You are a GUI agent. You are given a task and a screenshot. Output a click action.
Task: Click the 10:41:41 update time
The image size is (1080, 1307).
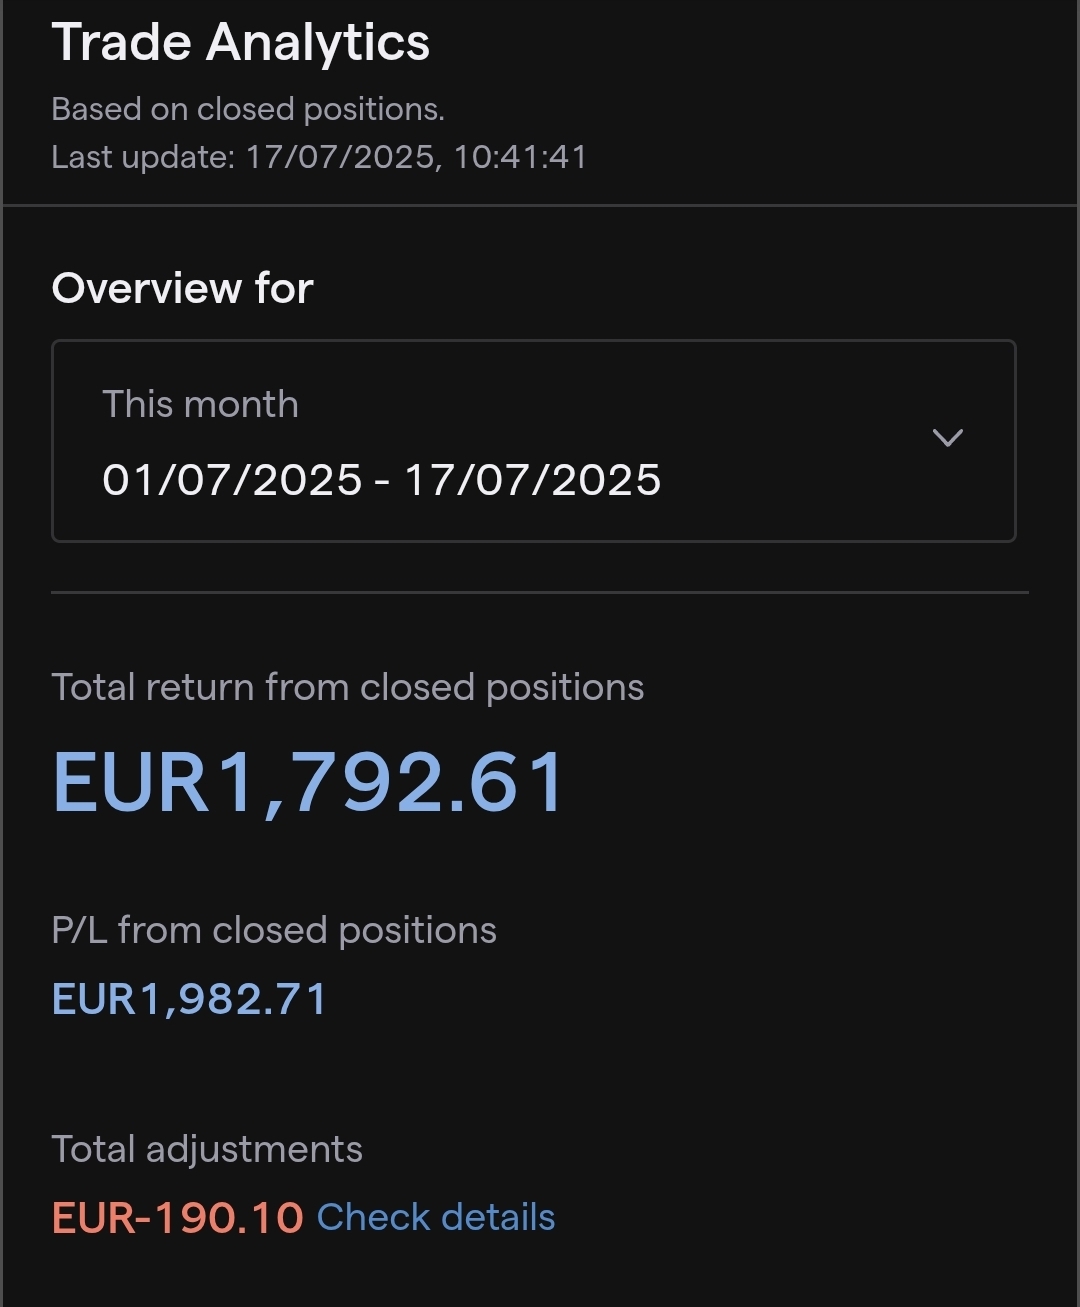(x=520, y=157)
